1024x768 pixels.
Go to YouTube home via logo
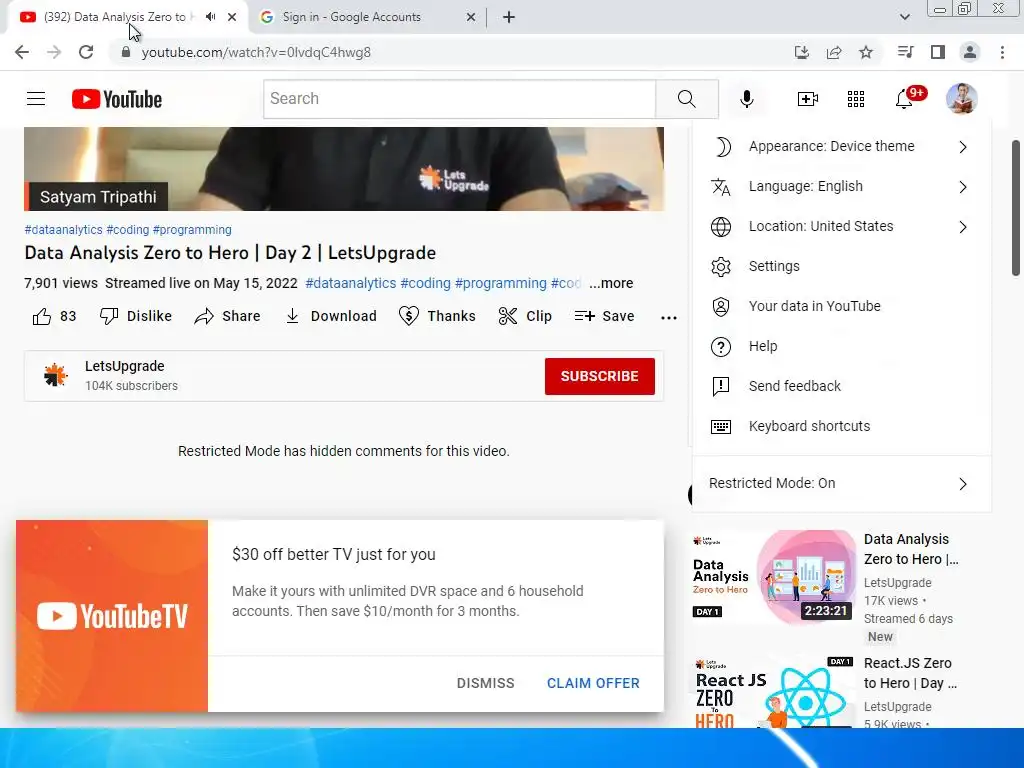[117, 99]
